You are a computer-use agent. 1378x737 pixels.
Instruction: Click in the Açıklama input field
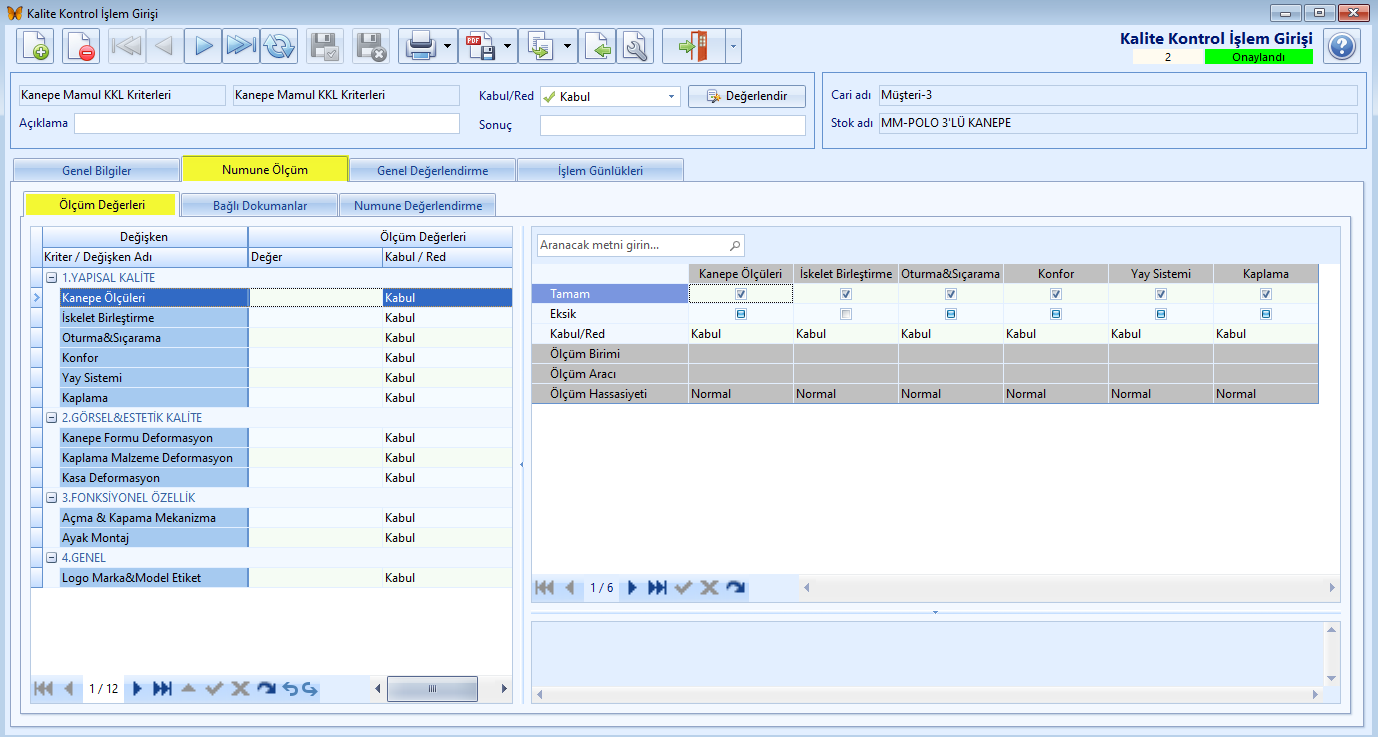[267, 124]
